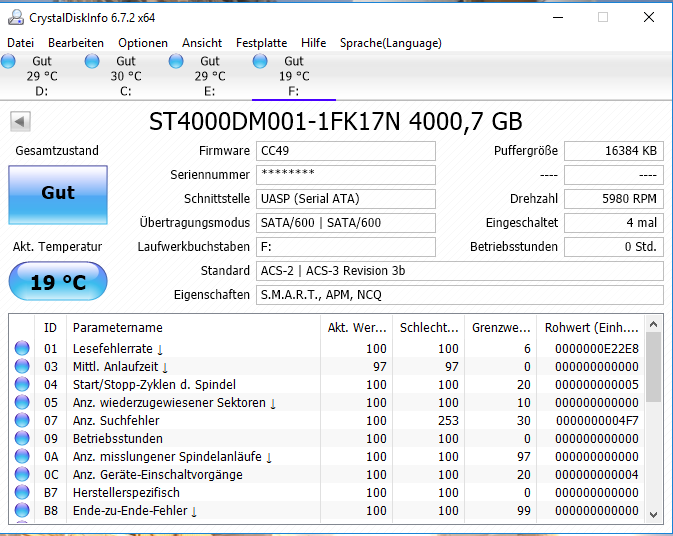This screenshot has height=536, width=673.
Task: Click status orb for Anz. Suchfehler row
Action: pos(22,420)
